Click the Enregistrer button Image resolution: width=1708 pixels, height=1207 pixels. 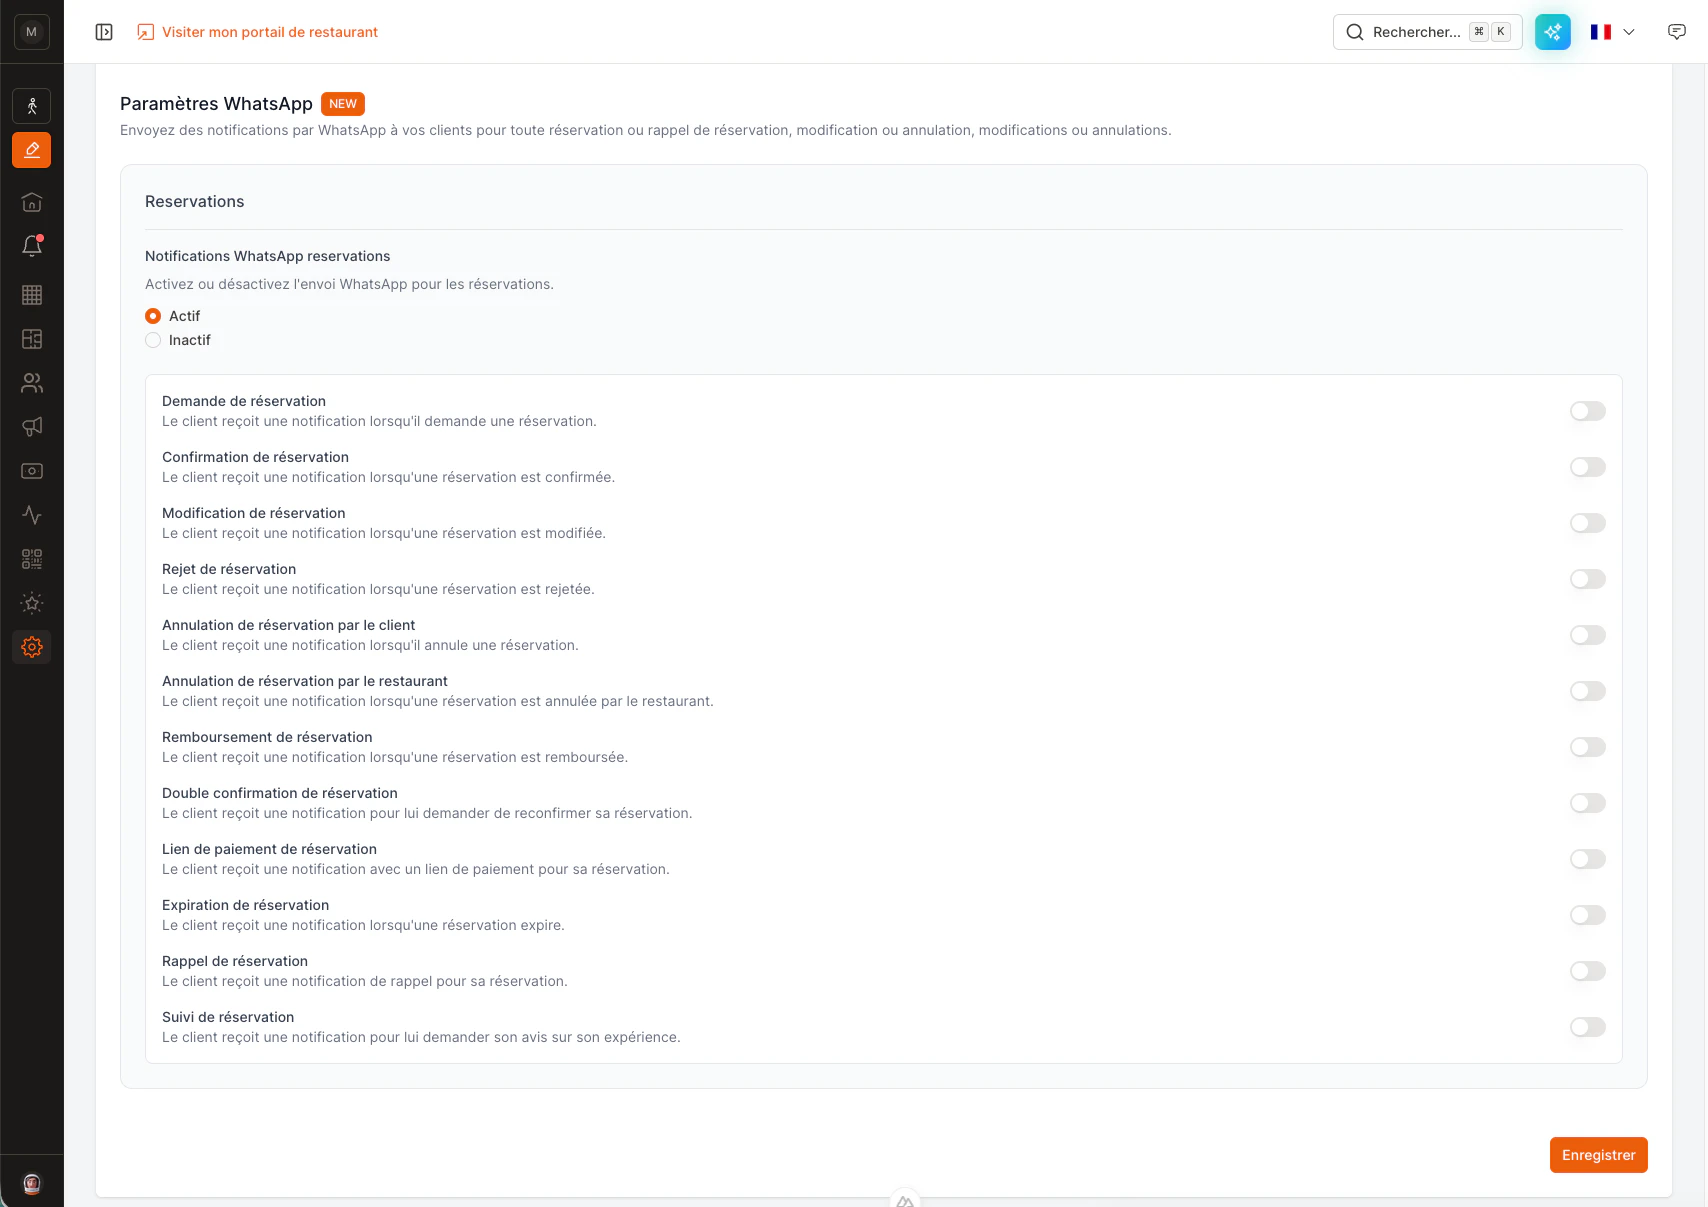point(1598,1155)
